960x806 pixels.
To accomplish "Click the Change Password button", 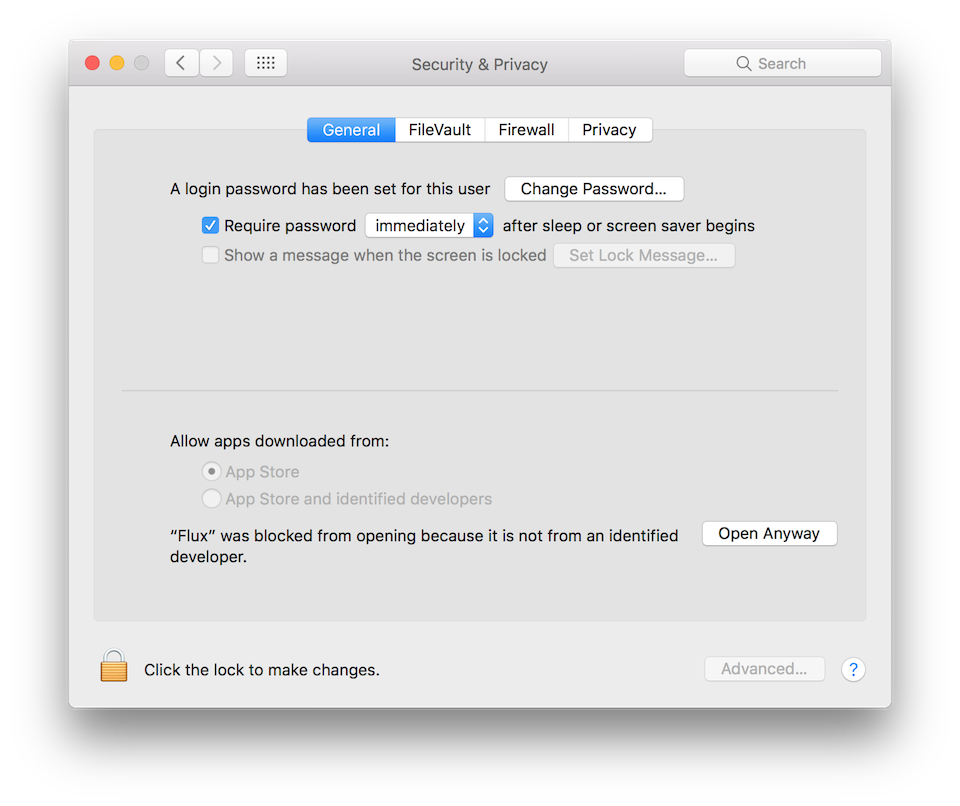I will tap(594, 189).
